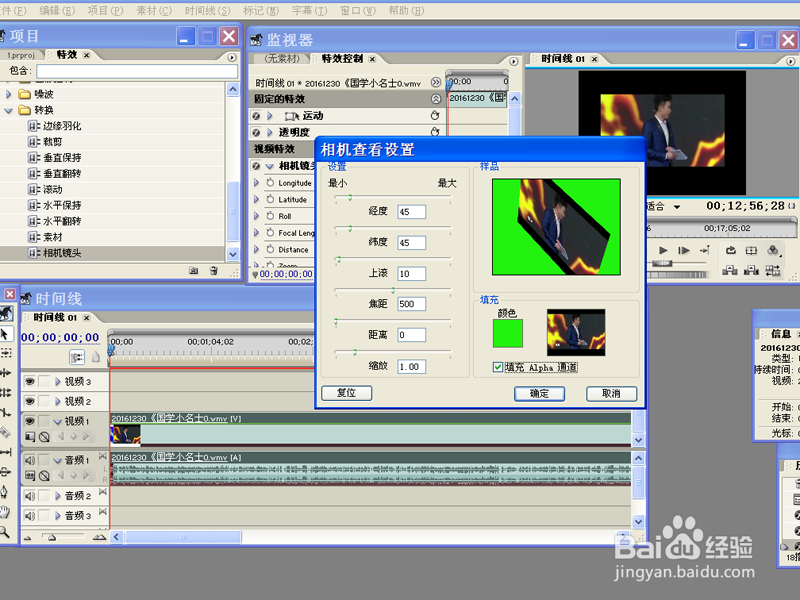Viewport: 800px width, 600px height.
Task: Open the 编辑(E) menu
Action: [x=57, y=10]
